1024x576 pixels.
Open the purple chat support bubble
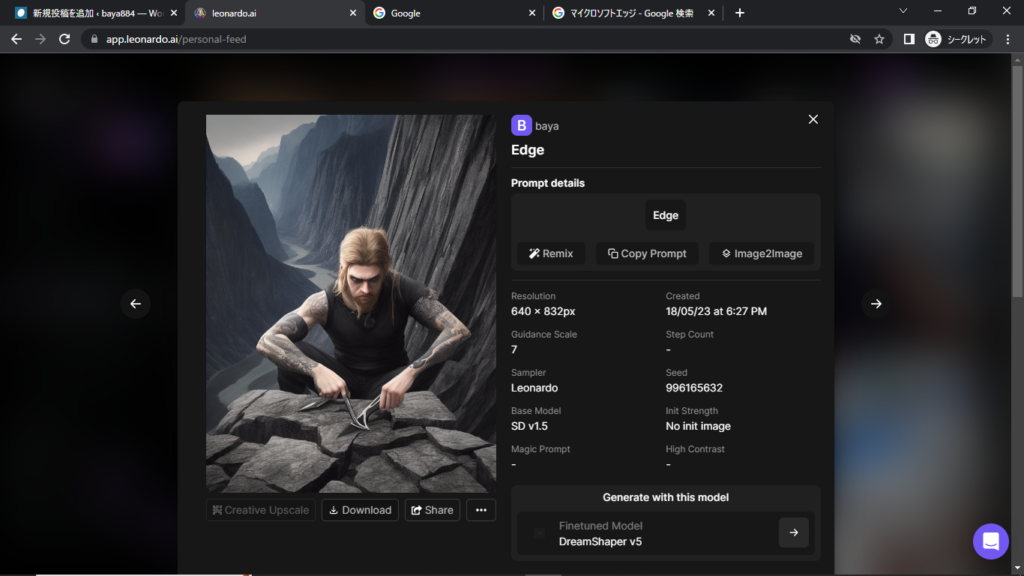point(990,541)
